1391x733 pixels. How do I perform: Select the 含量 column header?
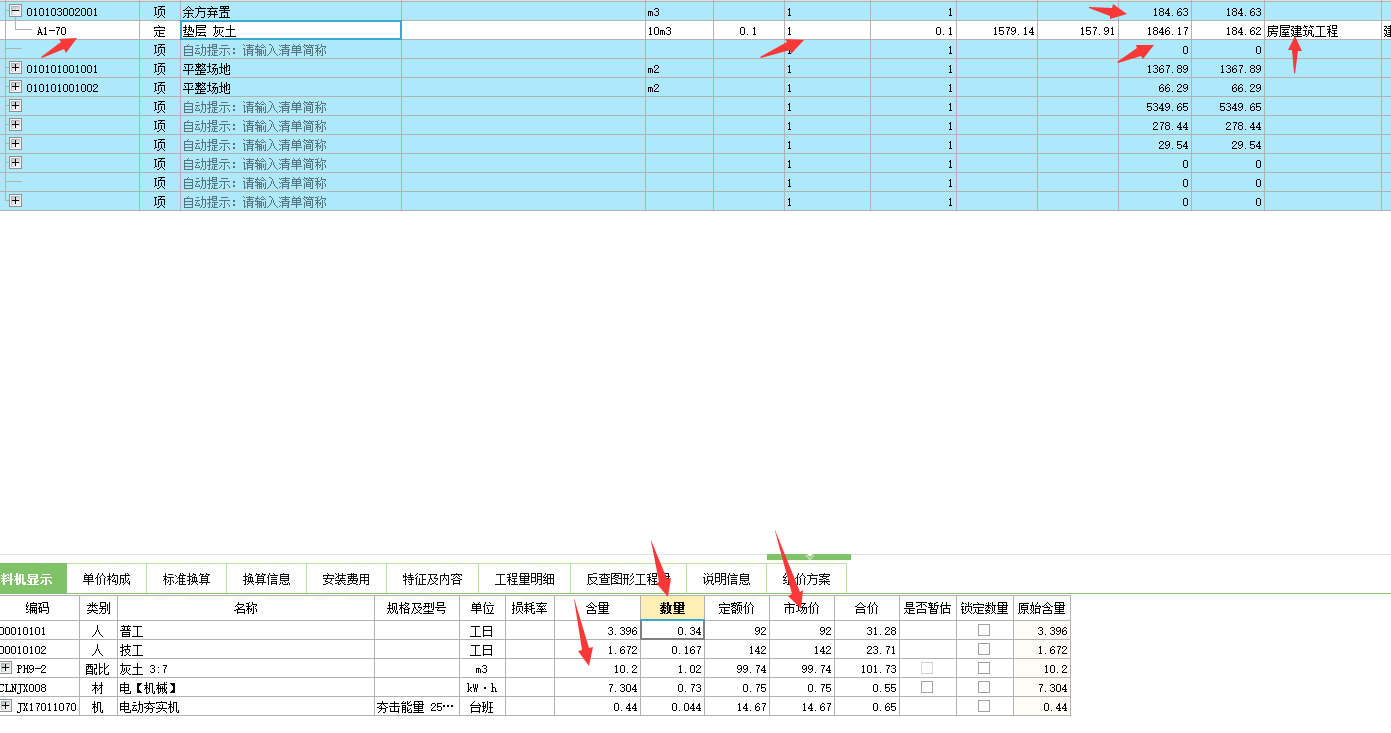click(x=597, y=608)
